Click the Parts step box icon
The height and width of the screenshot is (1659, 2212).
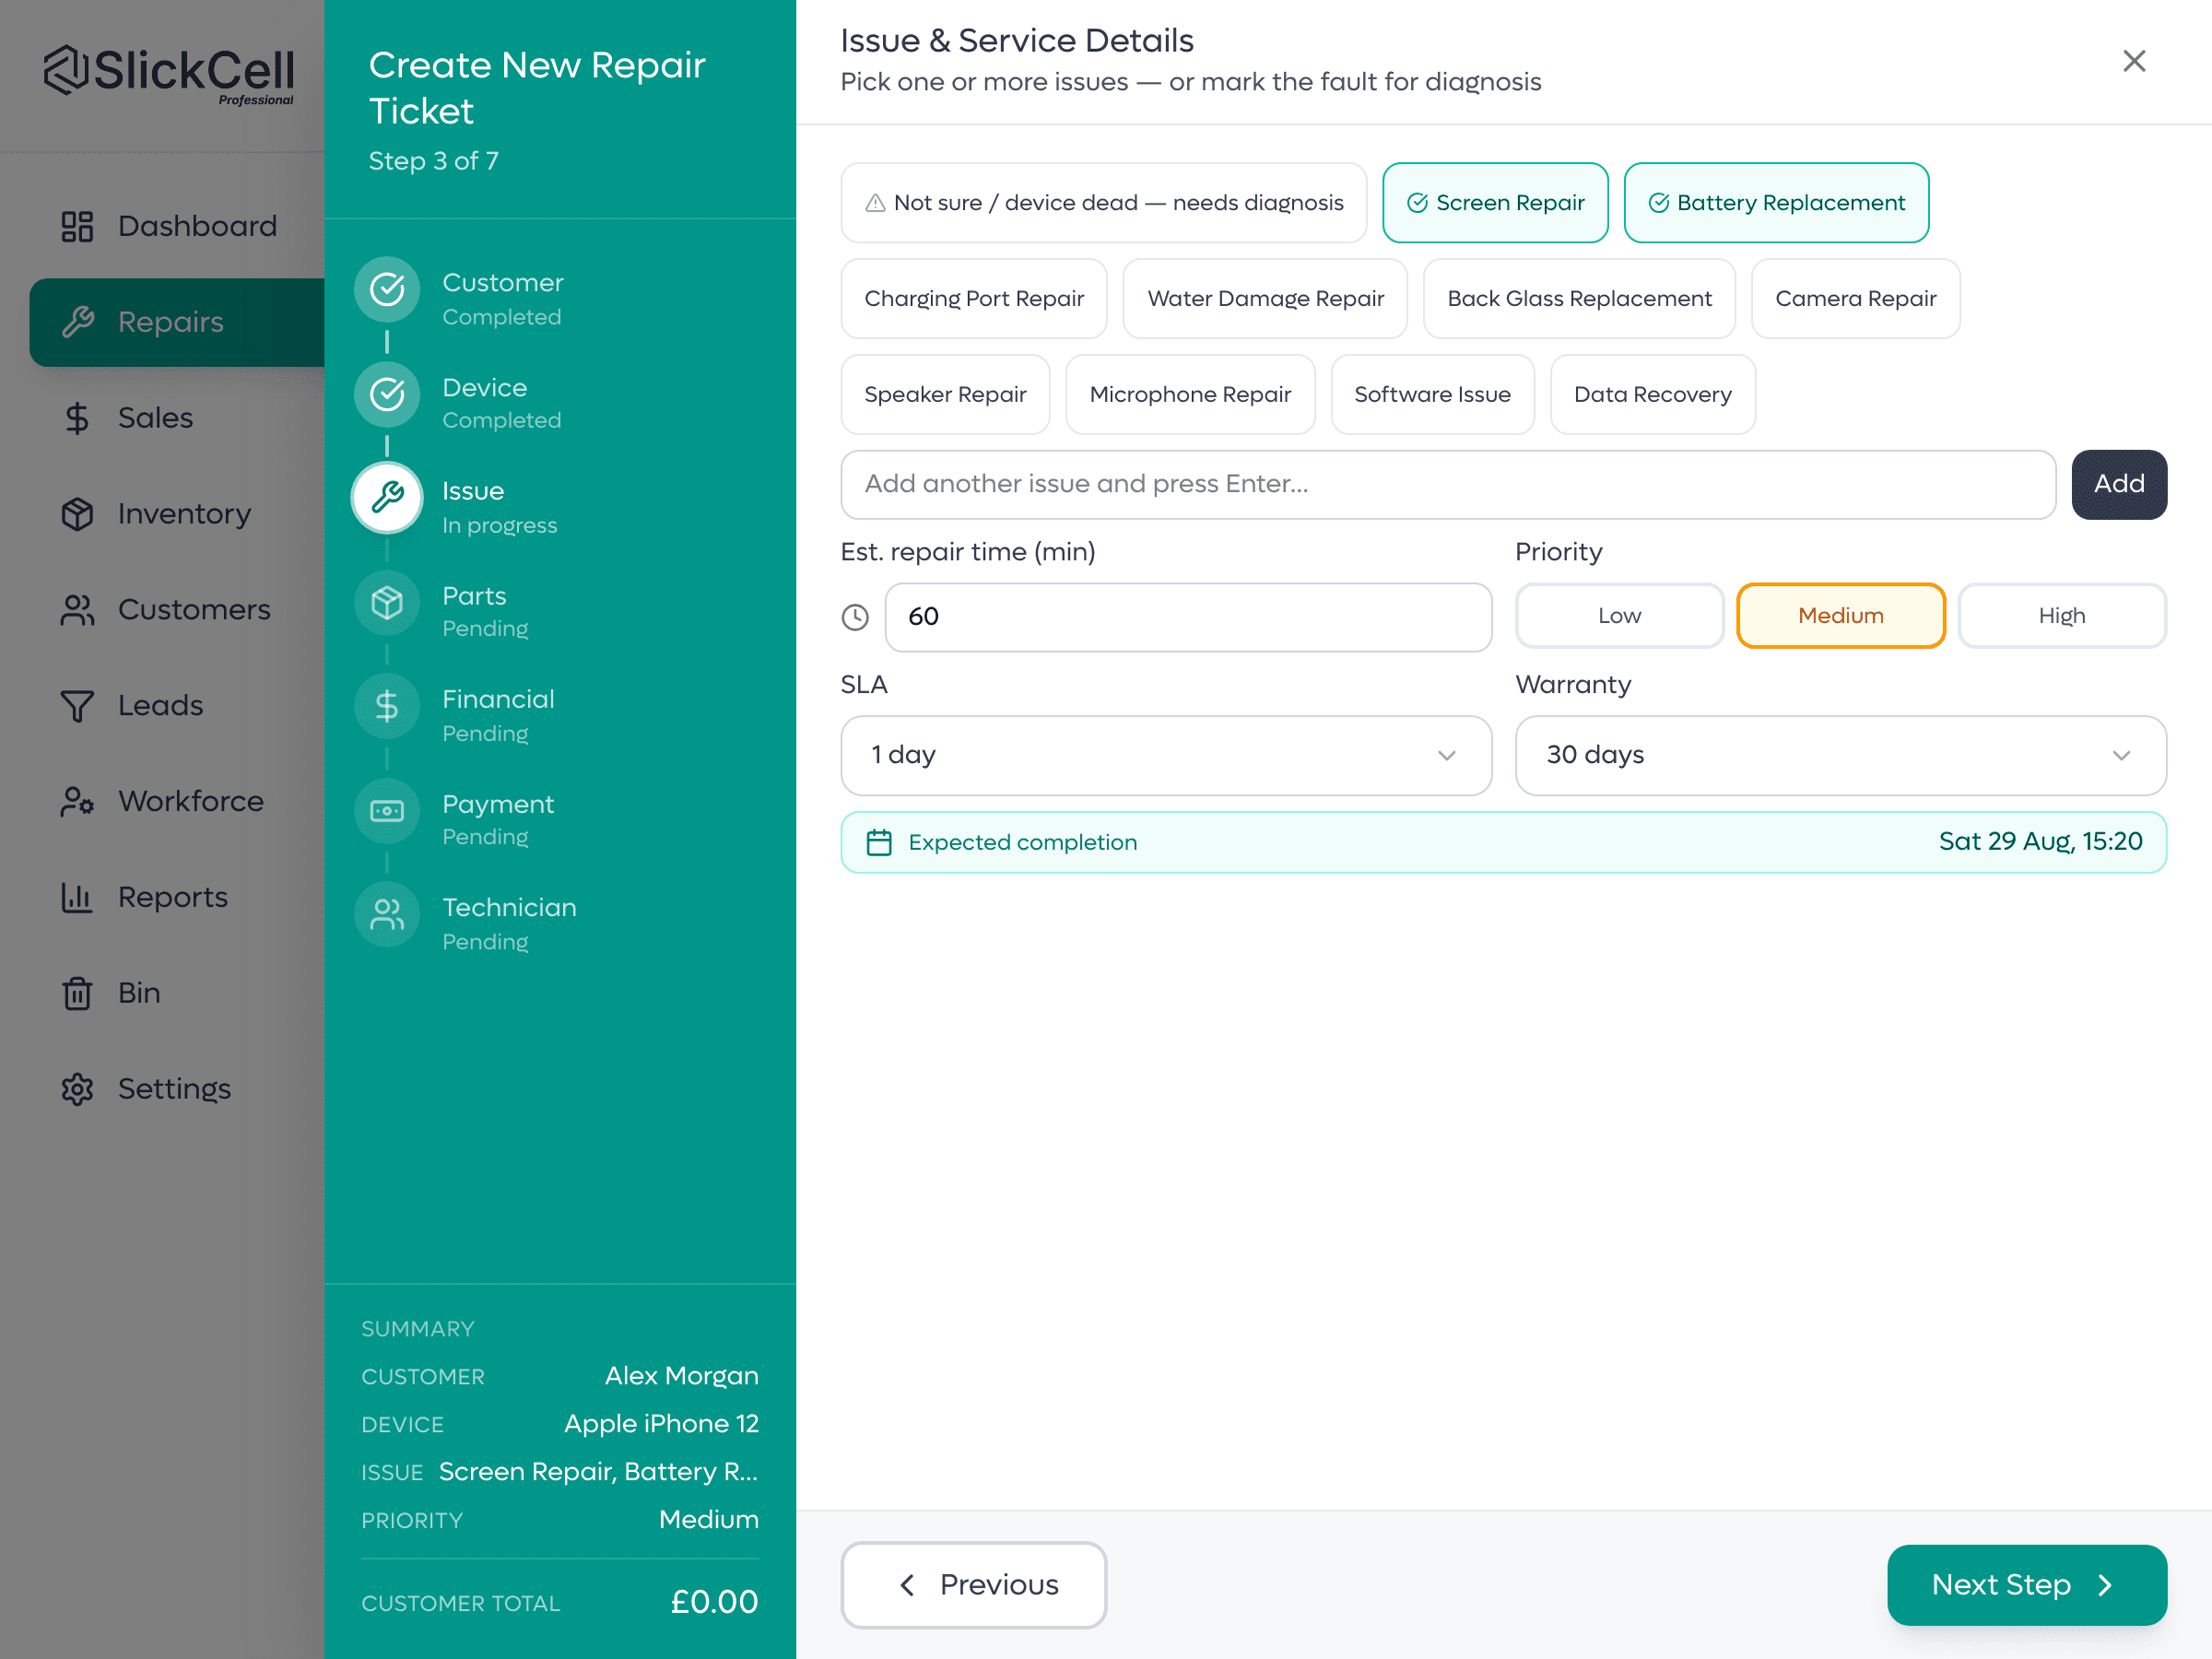387,602
